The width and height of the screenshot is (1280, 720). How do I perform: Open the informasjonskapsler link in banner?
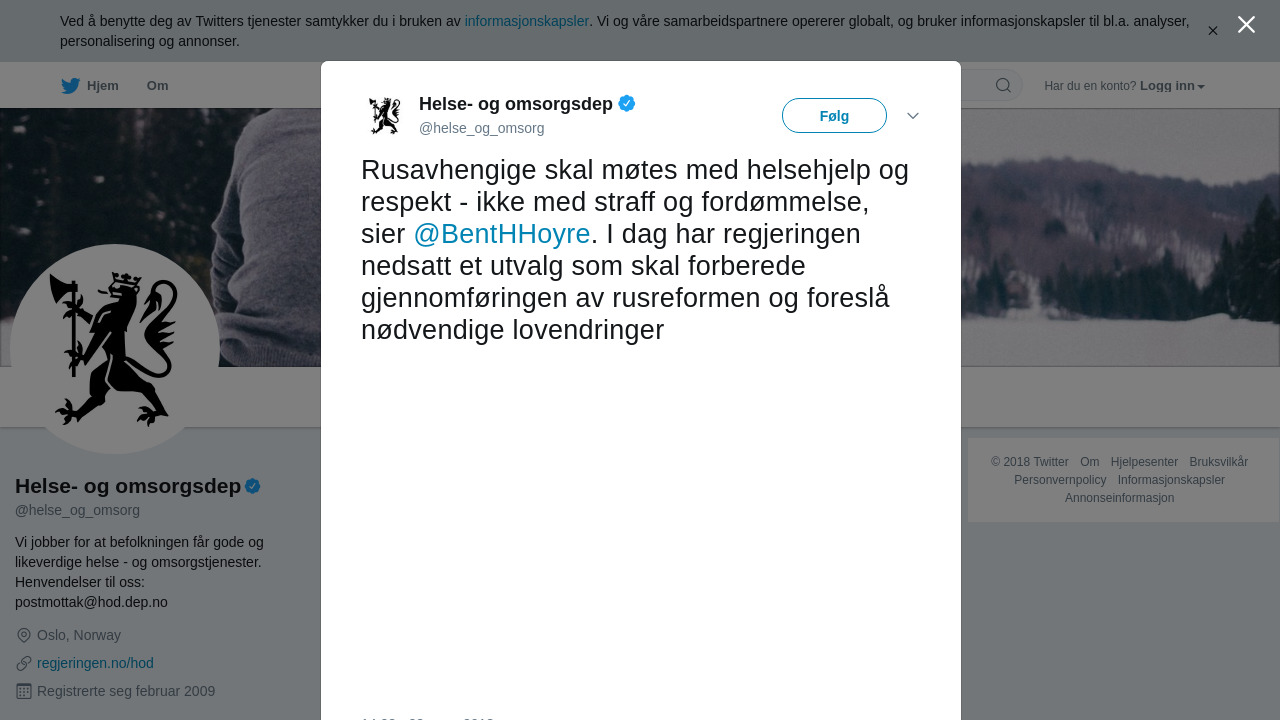pos(527,21)
